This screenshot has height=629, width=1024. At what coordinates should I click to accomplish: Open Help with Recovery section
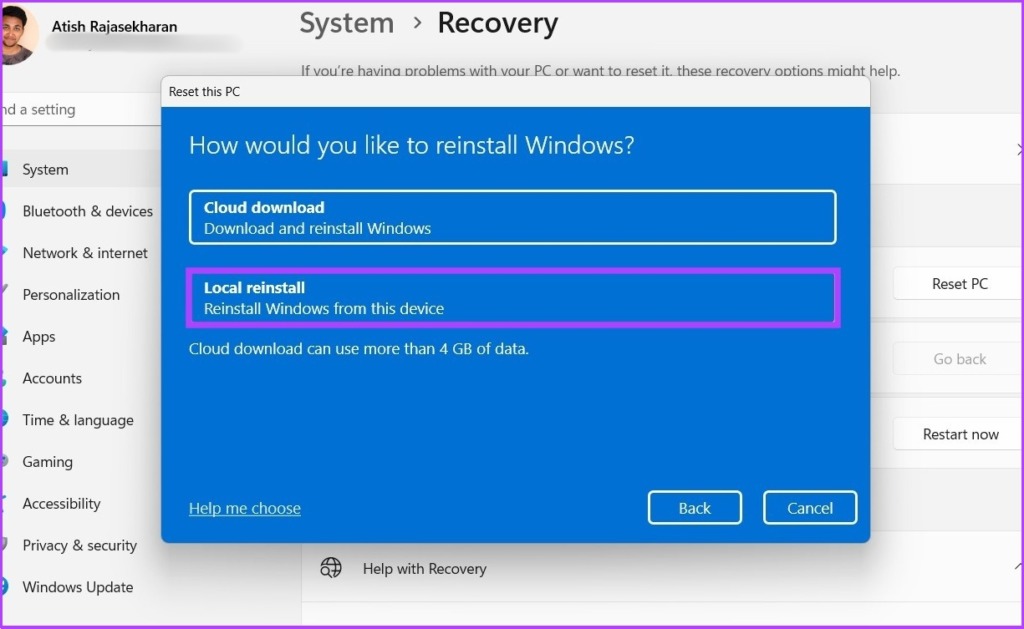[662, 568]
